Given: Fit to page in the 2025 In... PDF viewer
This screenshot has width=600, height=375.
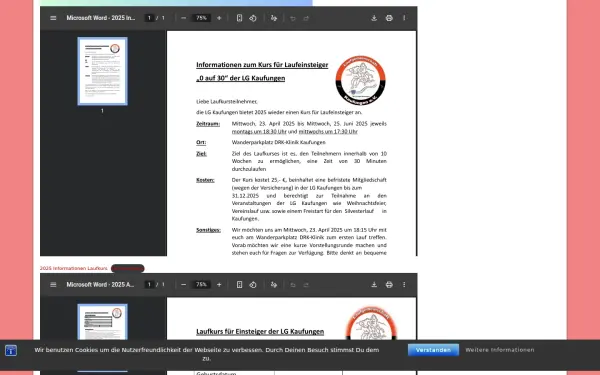Looking at the screenshot, I should 239,18.
